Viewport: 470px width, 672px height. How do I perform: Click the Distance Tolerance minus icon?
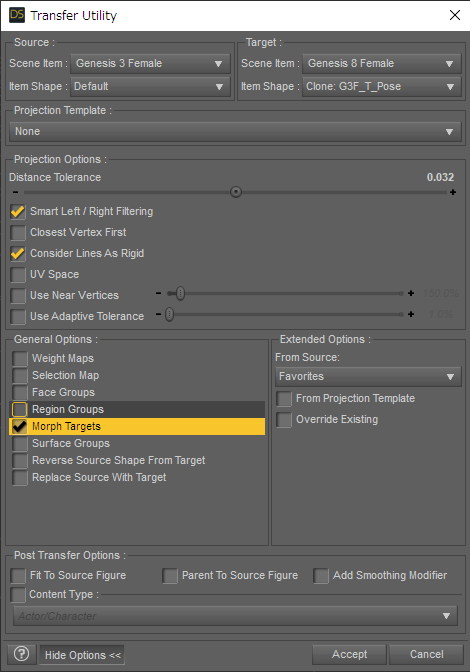pos(15,192)
